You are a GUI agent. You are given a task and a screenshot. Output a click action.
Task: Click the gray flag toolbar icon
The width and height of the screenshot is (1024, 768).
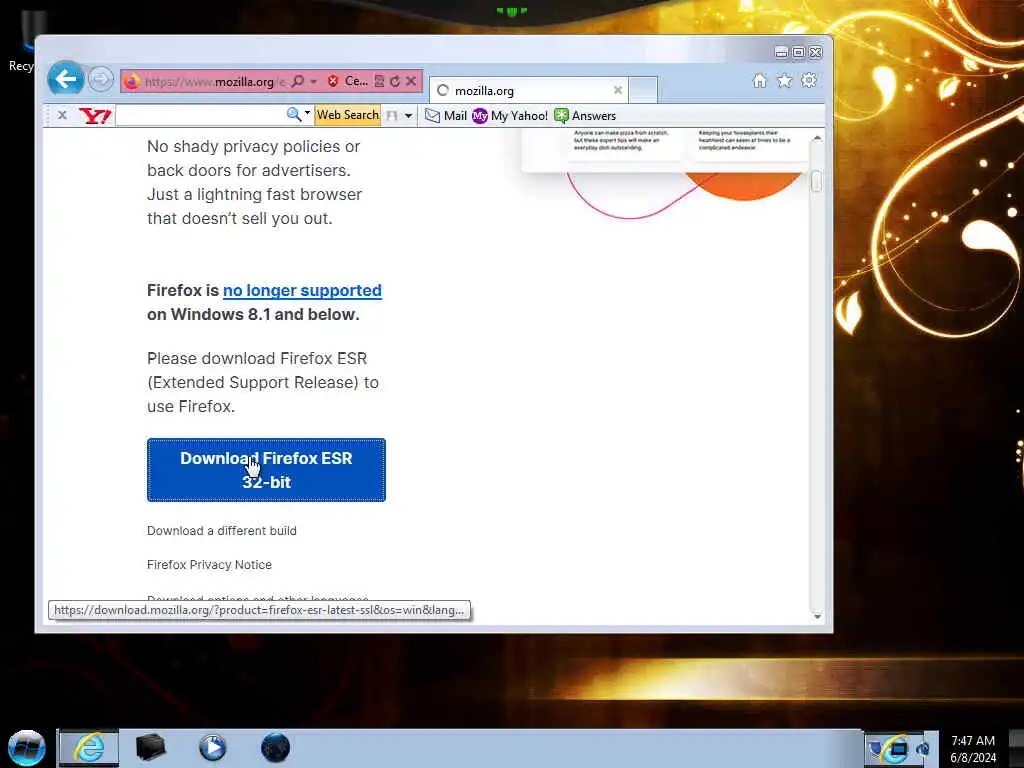click(x=392, y=116)
